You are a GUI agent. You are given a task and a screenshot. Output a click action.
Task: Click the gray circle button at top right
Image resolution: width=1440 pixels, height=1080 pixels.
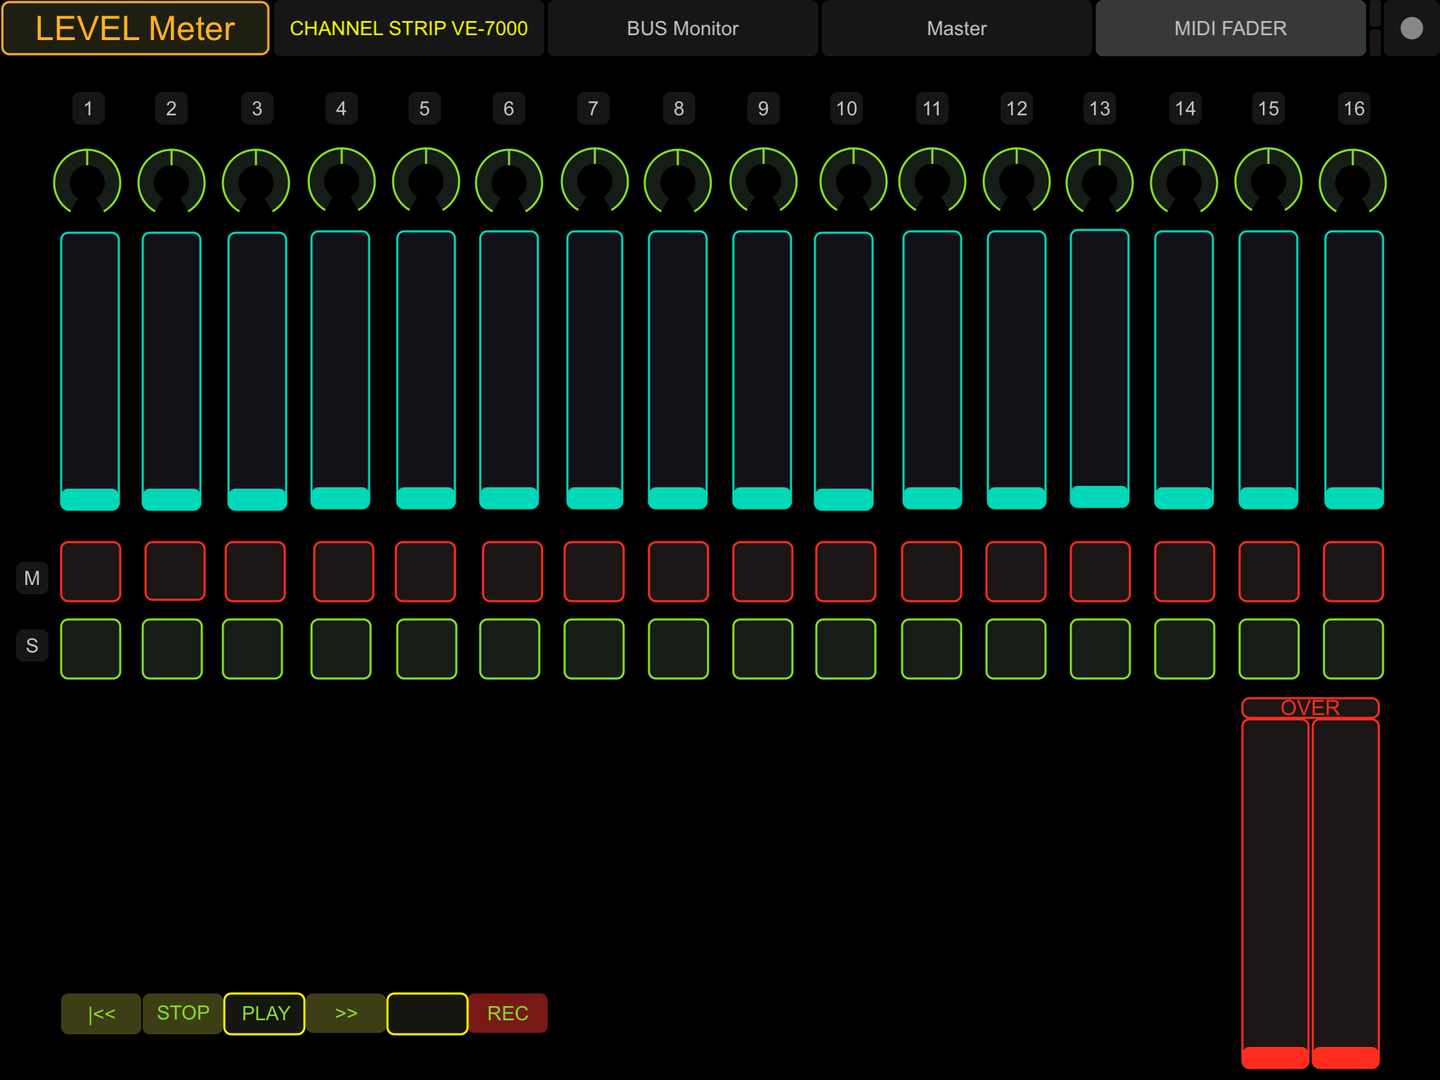1411,28
